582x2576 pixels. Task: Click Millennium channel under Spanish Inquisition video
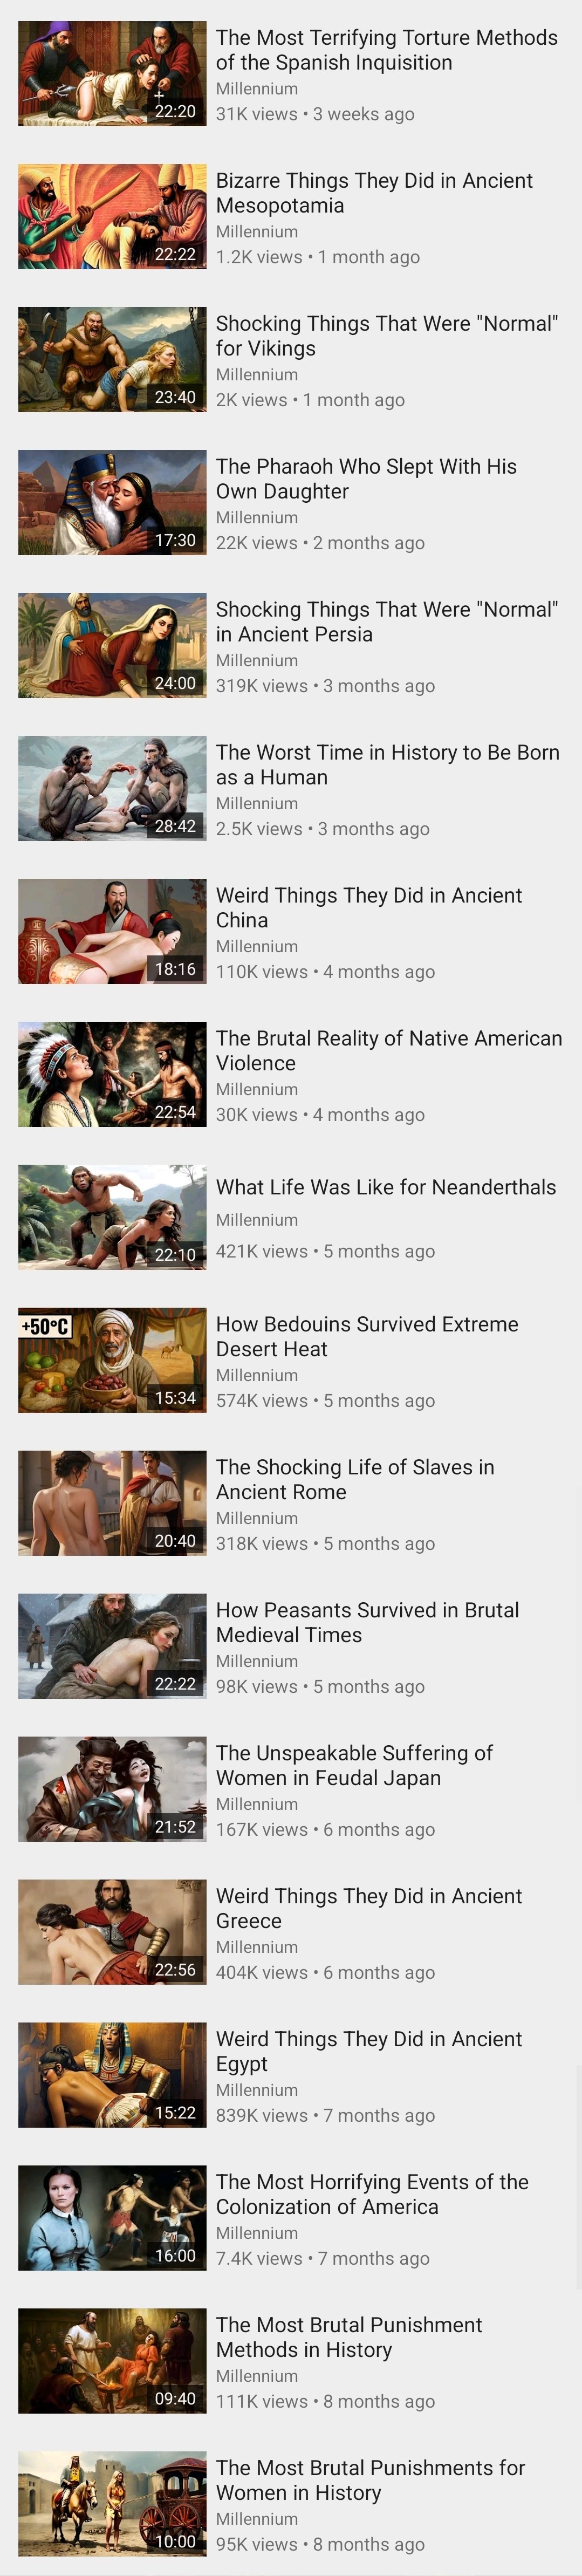257,89
